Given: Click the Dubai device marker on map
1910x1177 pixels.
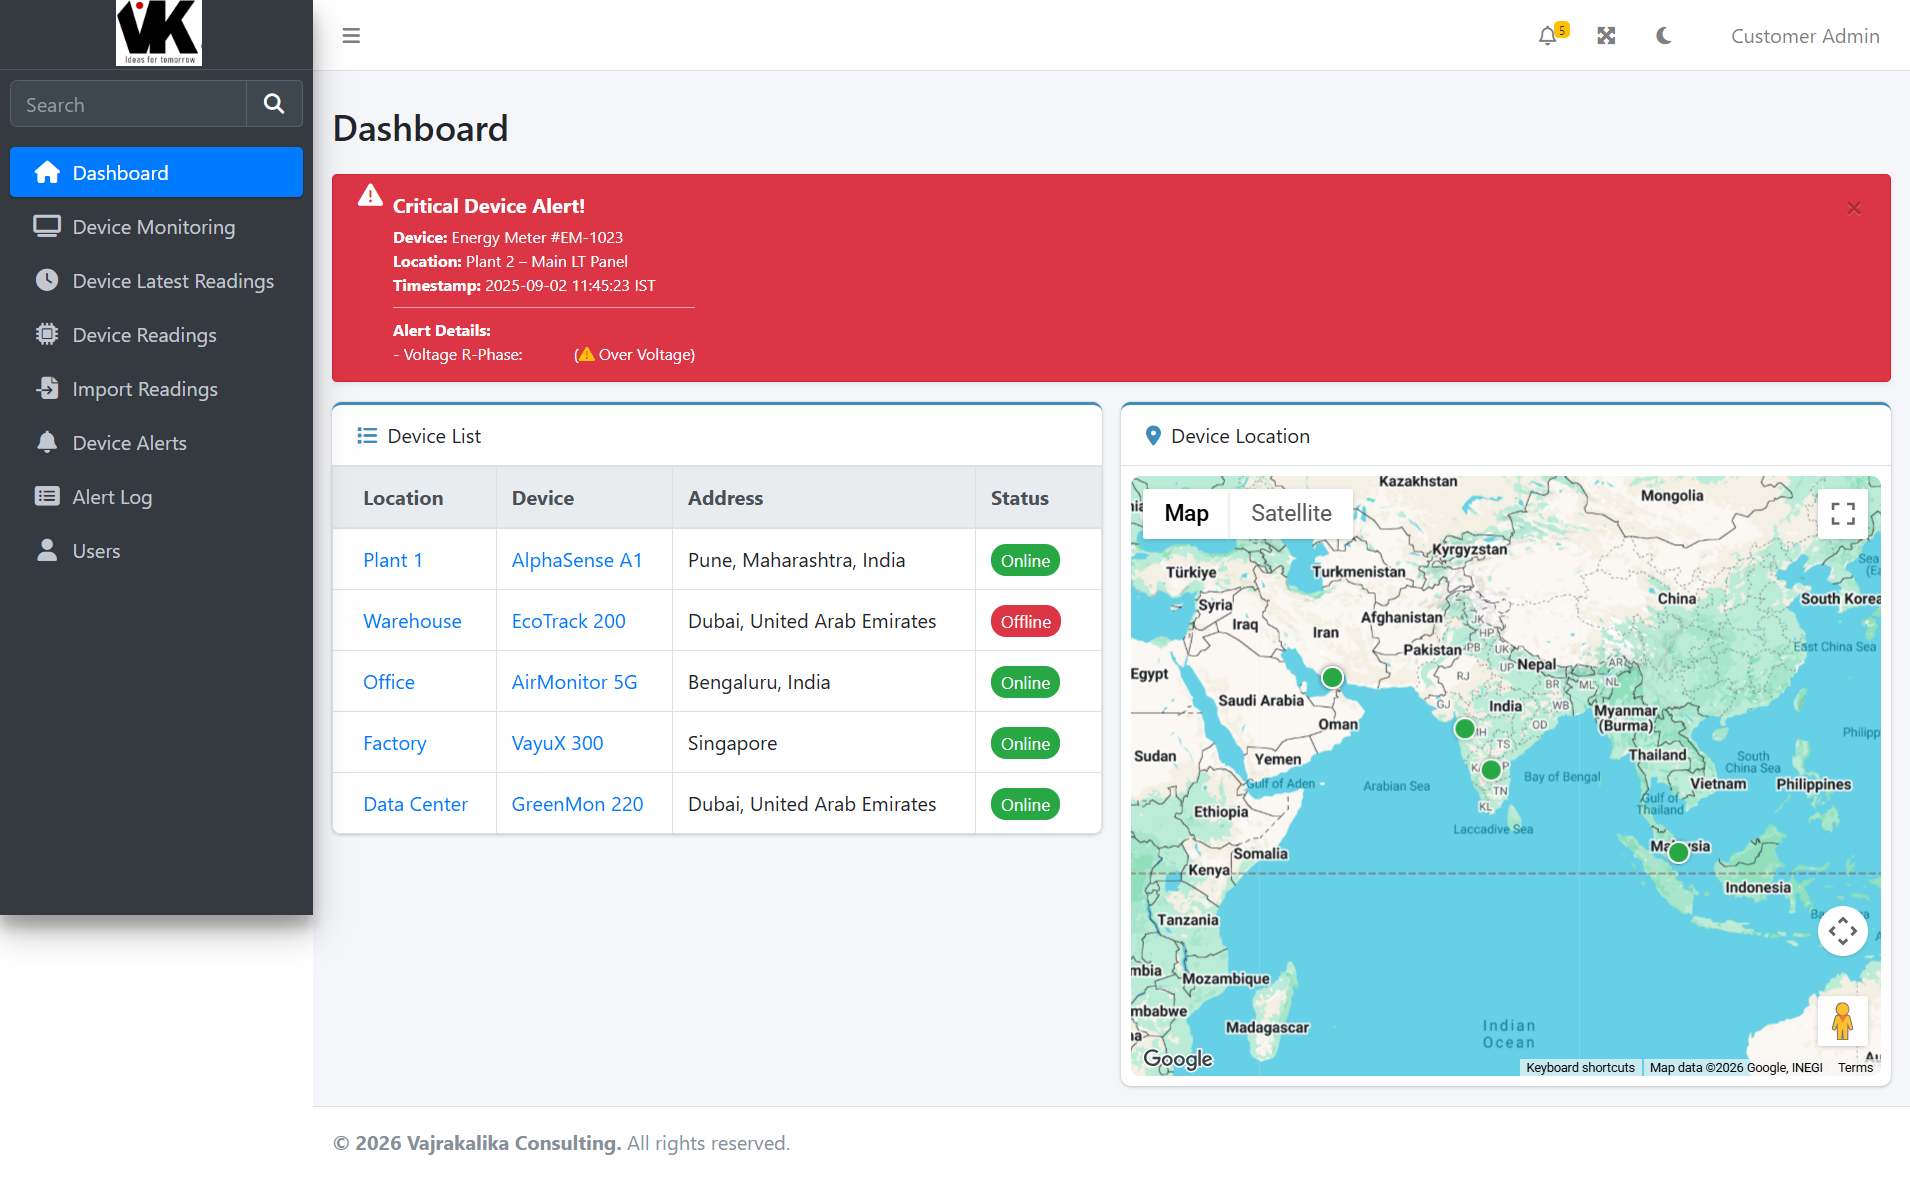Looking at the screenshot, I should pos(1332,678).
